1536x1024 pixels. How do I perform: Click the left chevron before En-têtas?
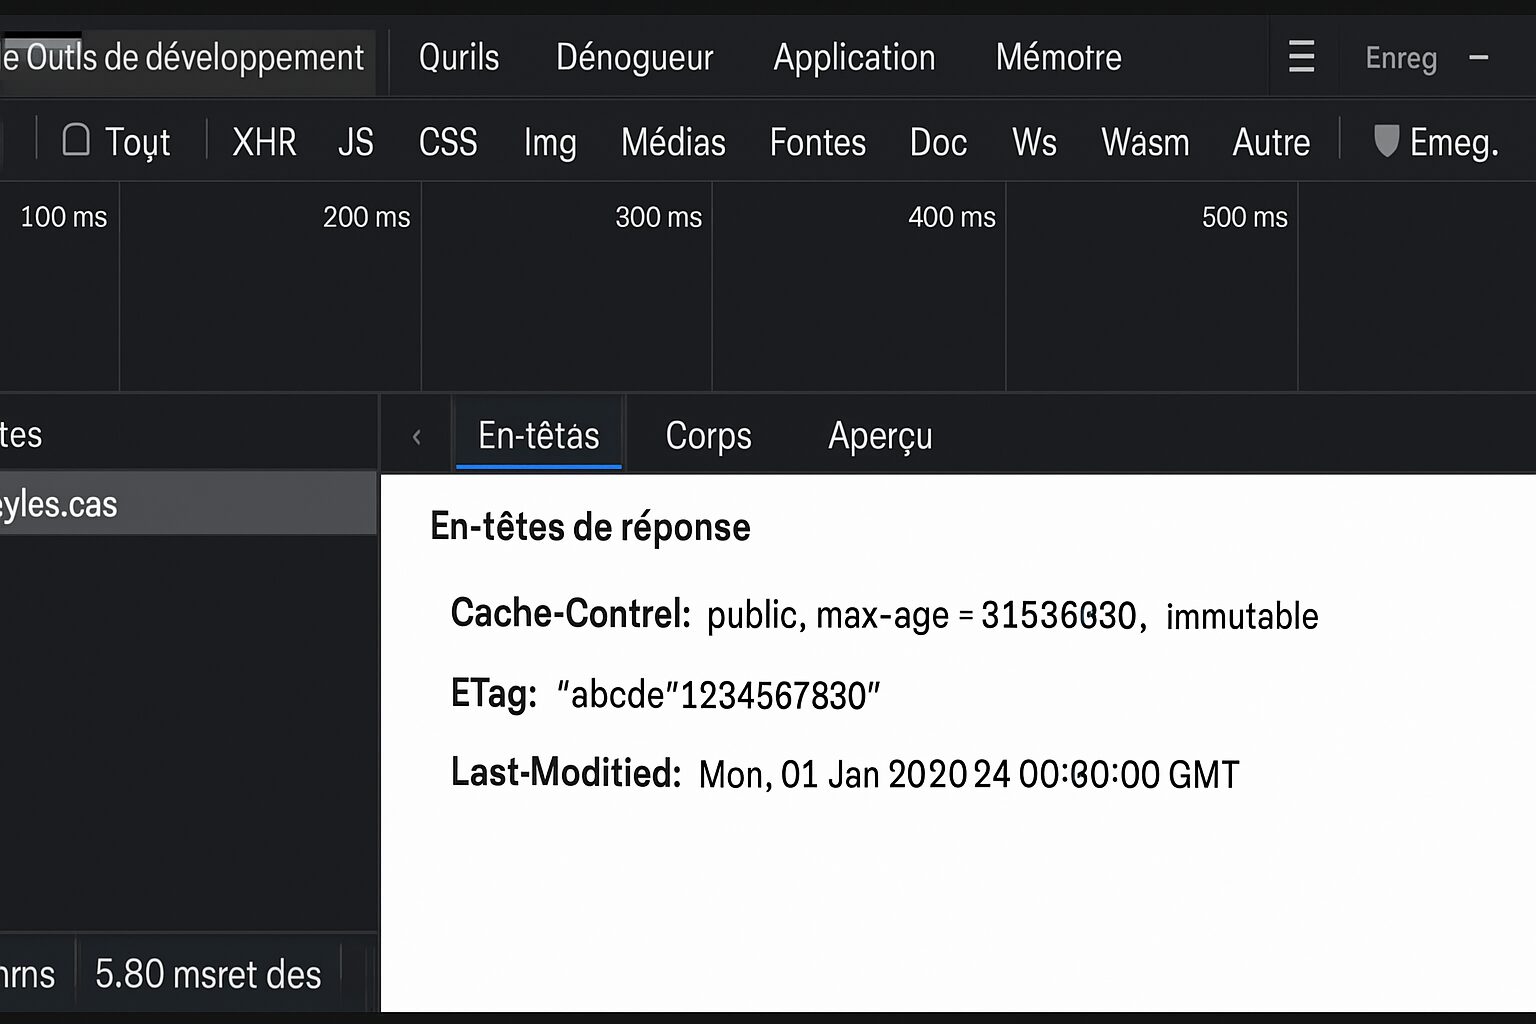click(417, 436)
